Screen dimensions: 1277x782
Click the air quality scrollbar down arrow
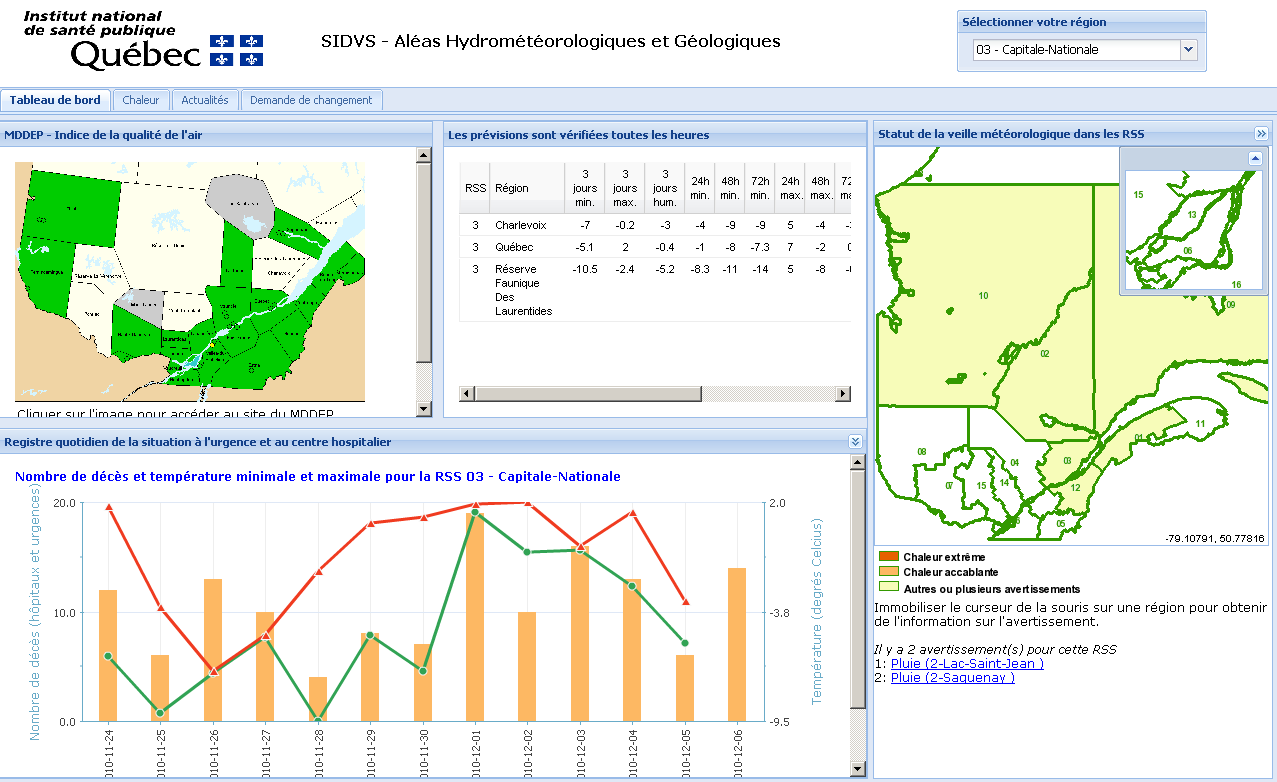point(423,409)
